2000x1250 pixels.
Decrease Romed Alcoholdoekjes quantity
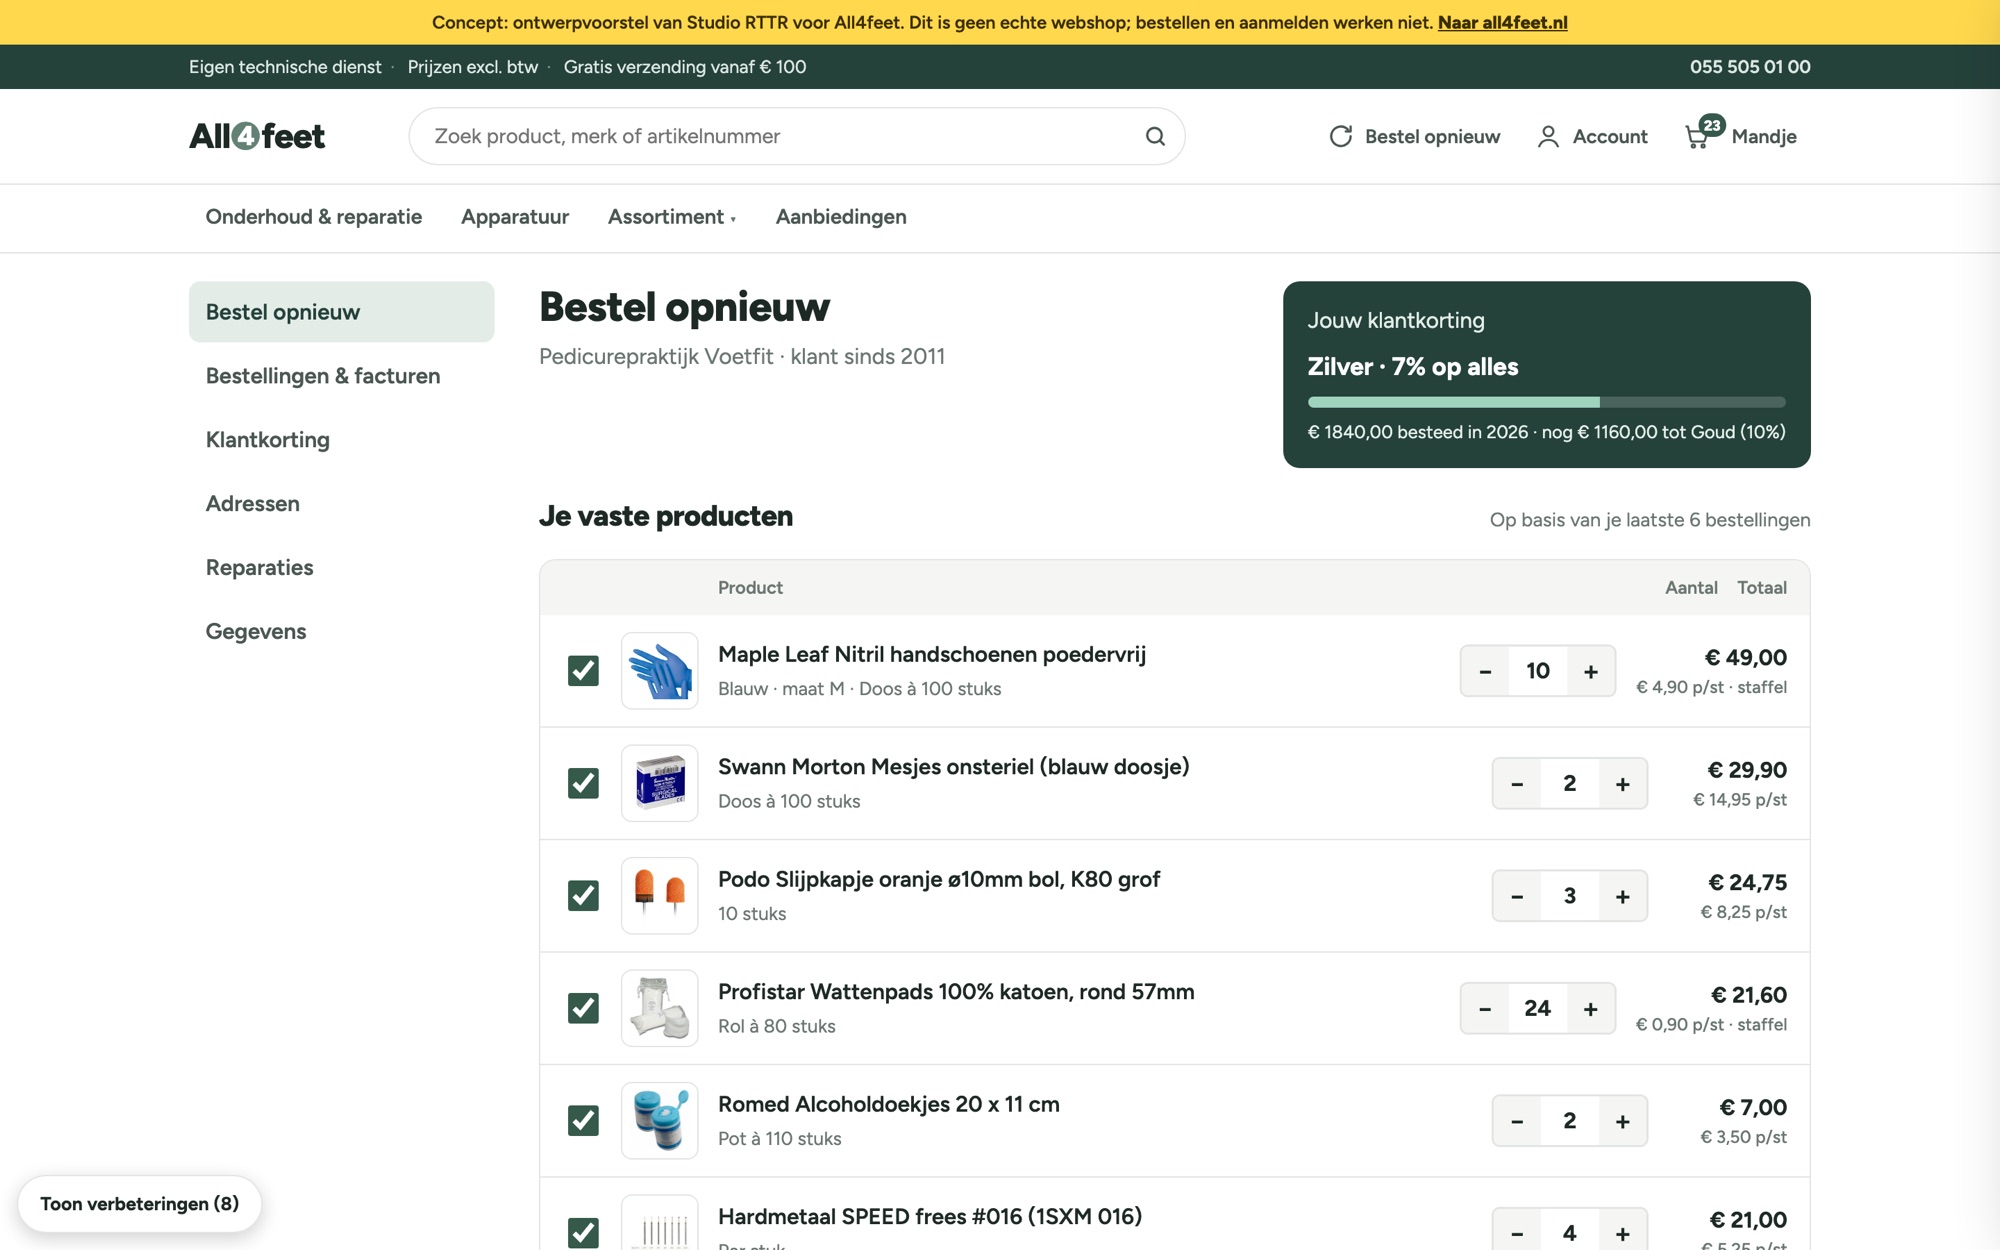[x=1517, y=1121]
